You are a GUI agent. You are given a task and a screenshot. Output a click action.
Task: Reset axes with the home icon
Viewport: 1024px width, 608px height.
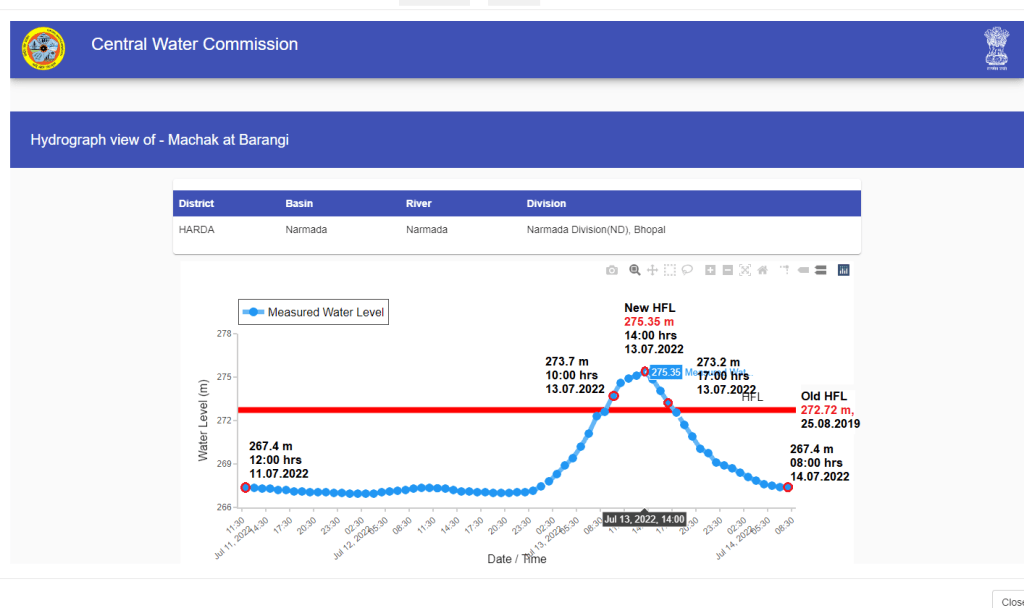(x=763, y=270)
